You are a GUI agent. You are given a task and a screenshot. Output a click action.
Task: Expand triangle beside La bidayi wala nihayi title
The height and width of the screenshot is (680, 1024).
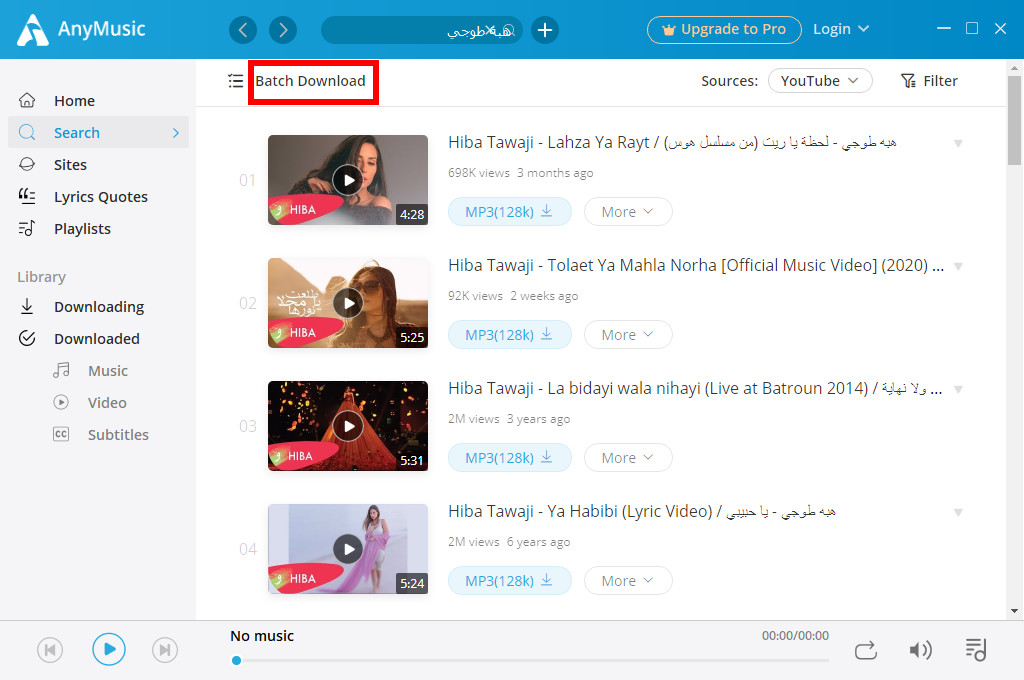pos(958,389)
